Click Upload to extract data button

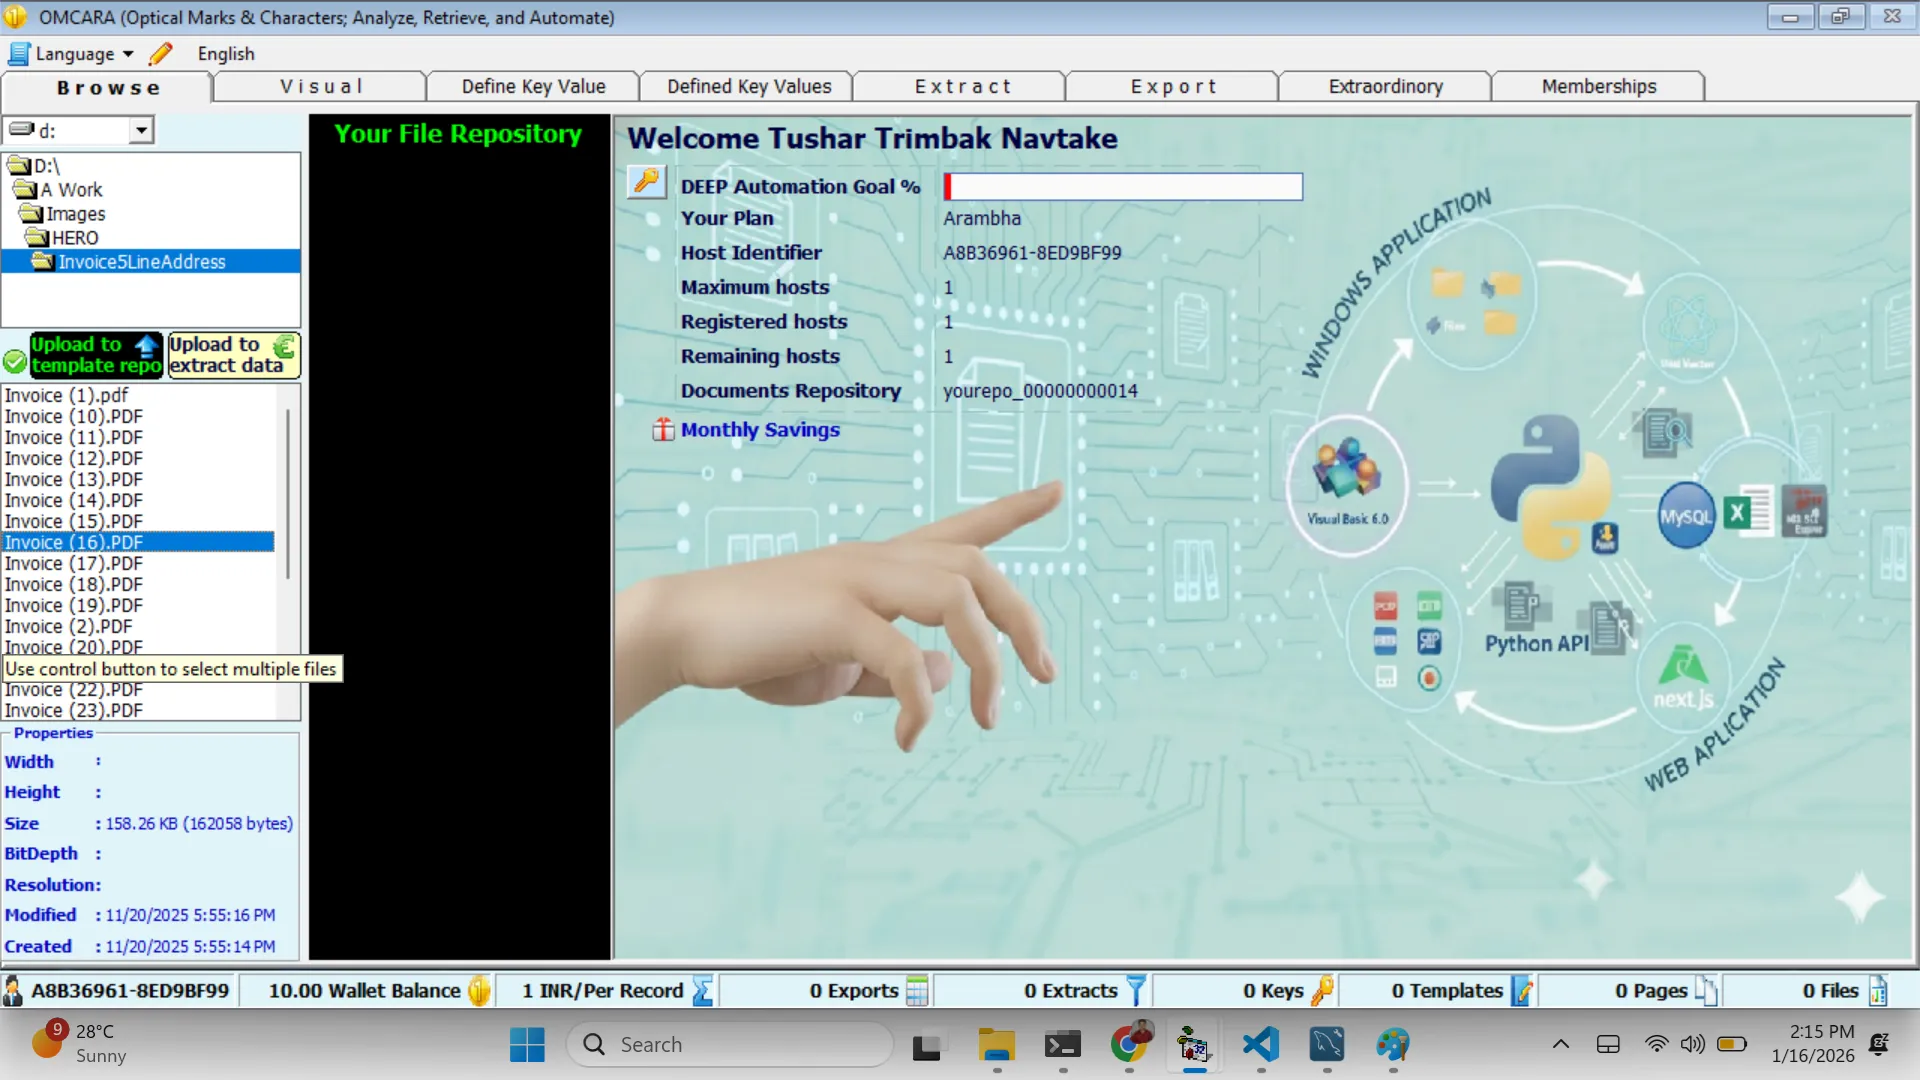click(x=233, y=355)
